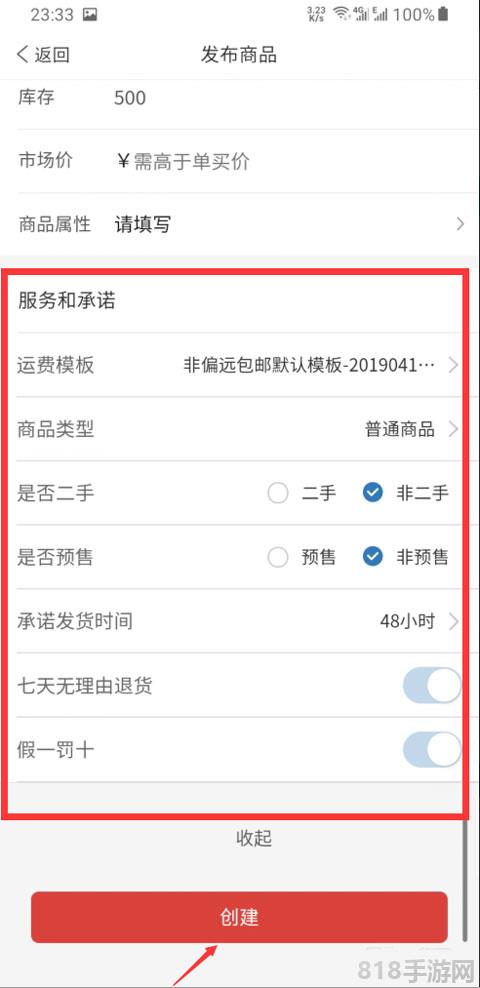Toggle the 假一罚十 switch
480x988 pixels.
(432, 750)
